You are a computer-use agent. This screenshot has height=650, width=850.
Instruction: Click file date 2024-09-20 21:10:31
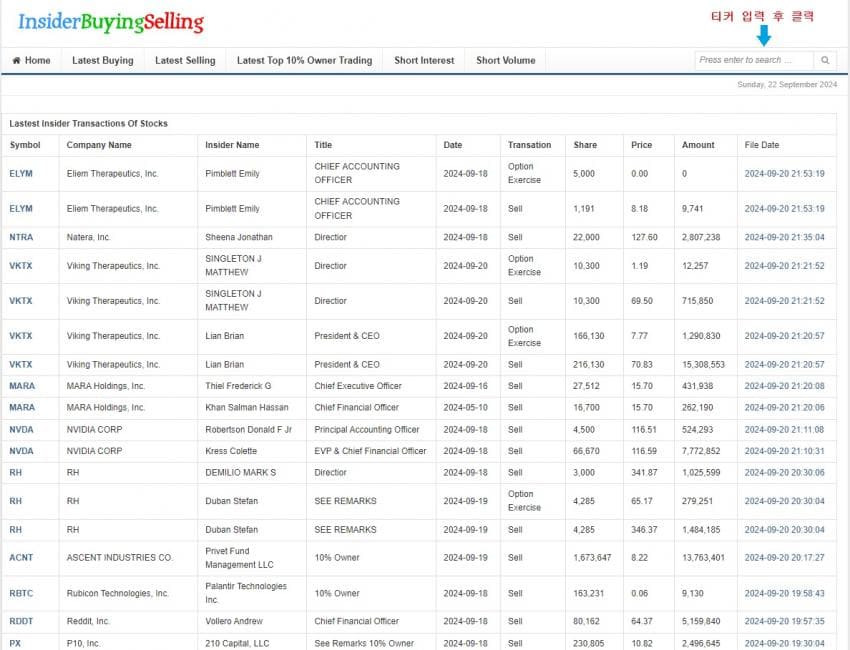pos(784,451)
